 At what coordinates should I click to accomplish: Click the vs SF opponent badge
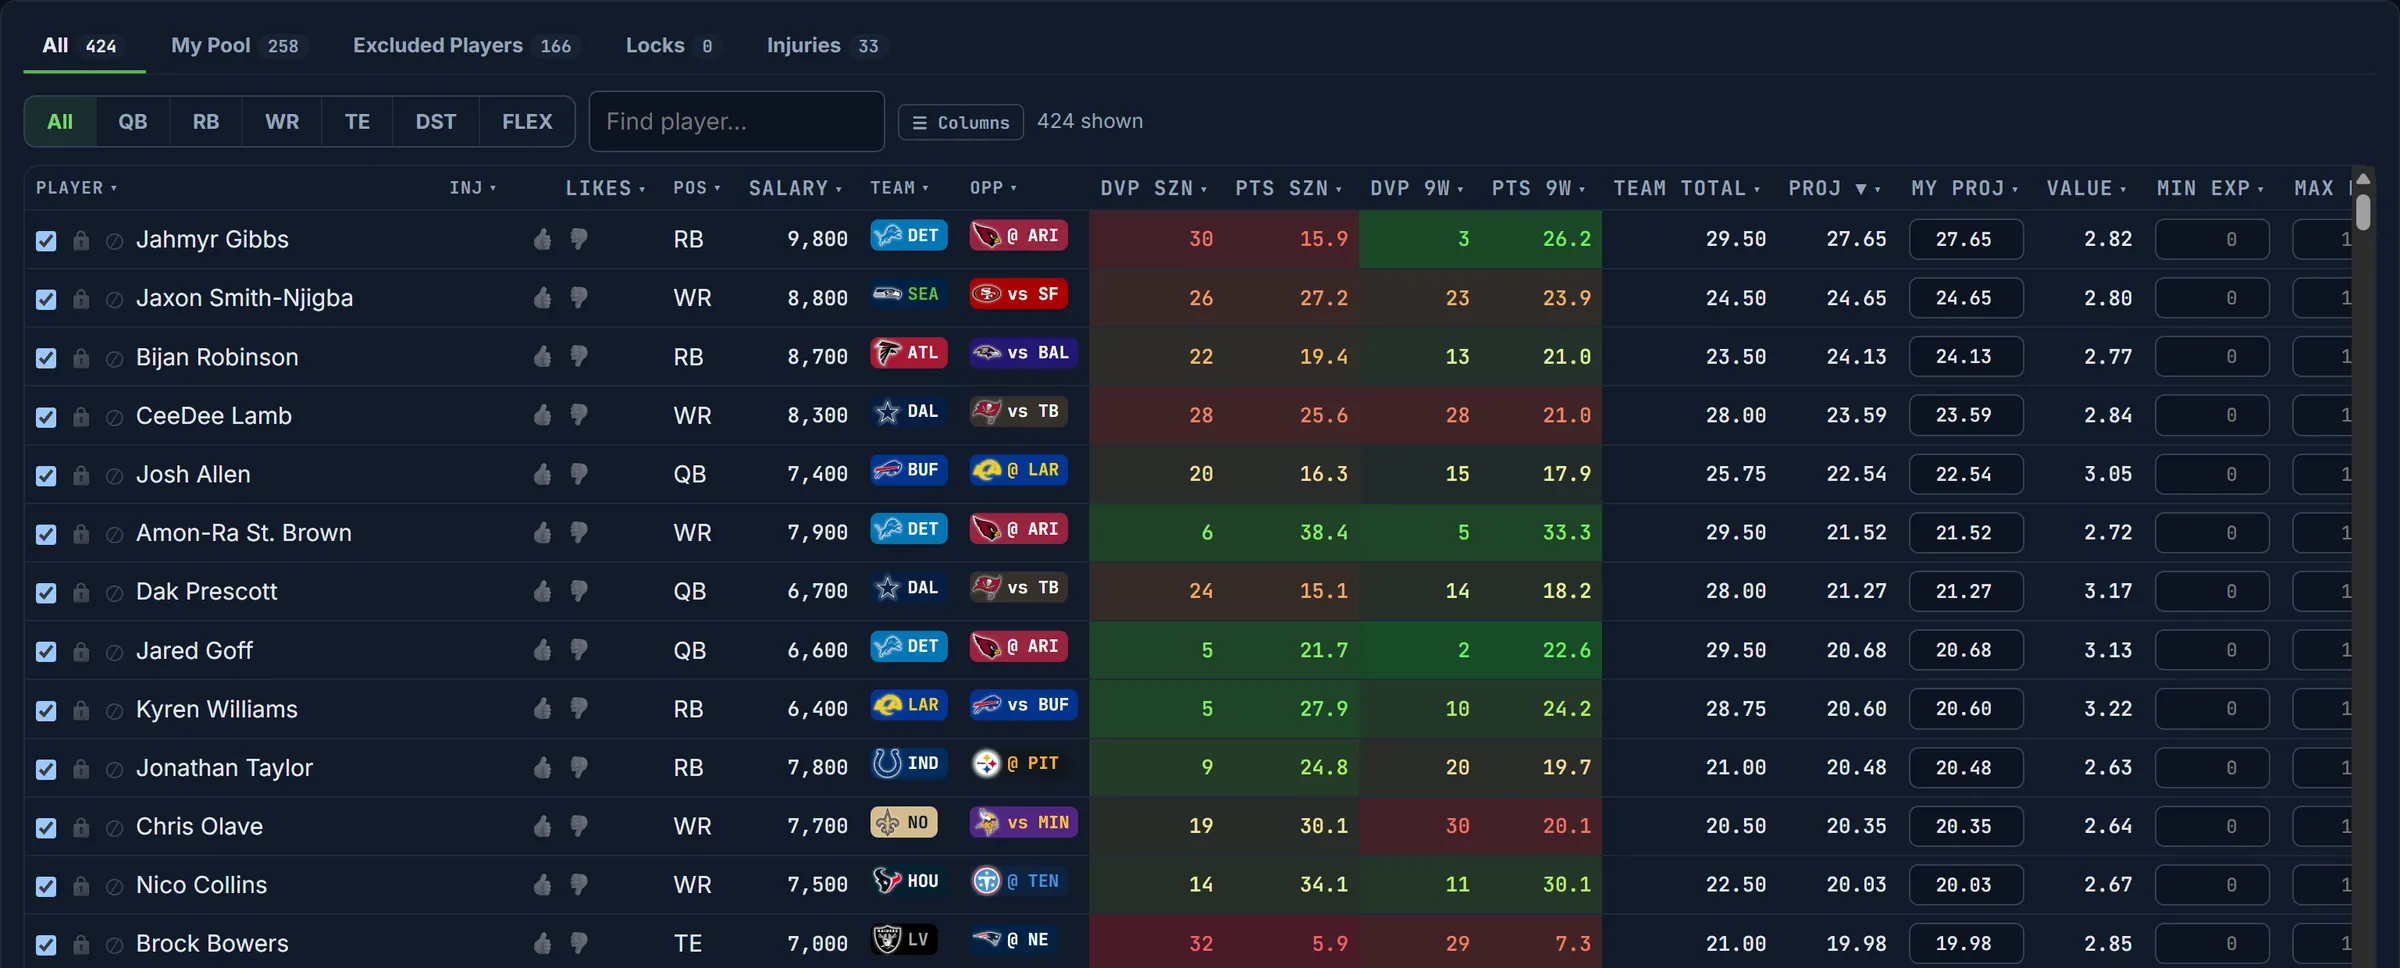tap(1019, 294)
